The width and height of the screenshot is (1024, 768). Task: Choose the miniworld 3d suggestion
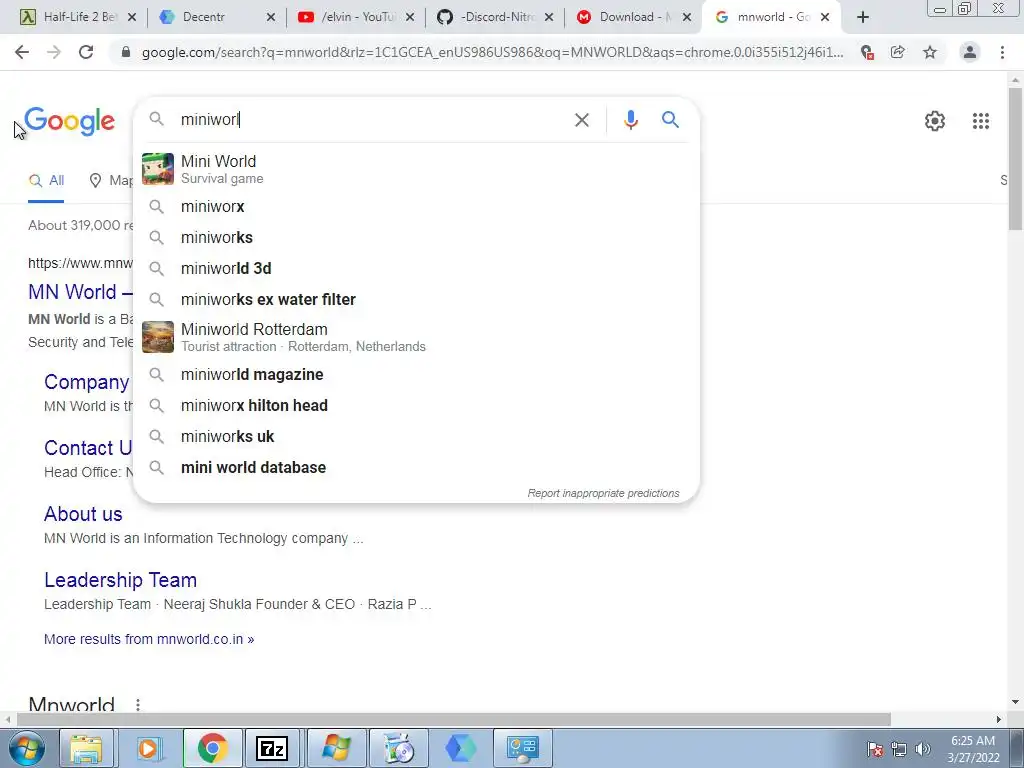(x=416, y=268)
